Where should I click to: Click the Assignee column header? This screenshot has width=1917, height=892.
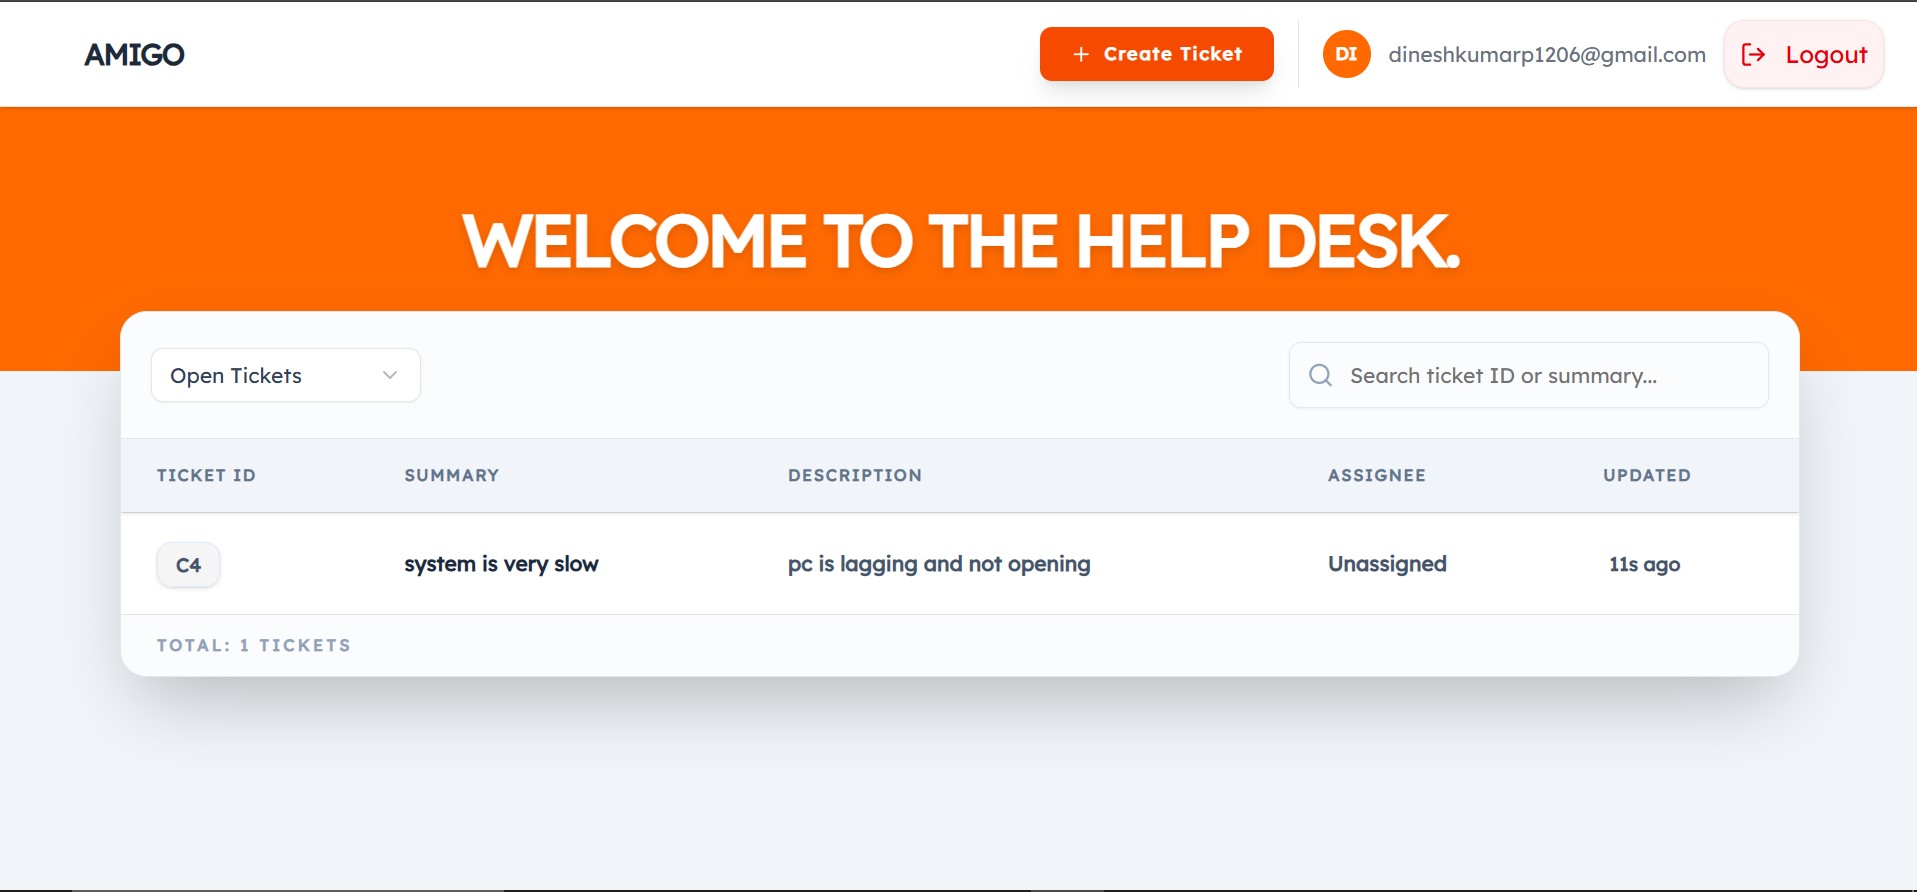(x=1376, y=475)
